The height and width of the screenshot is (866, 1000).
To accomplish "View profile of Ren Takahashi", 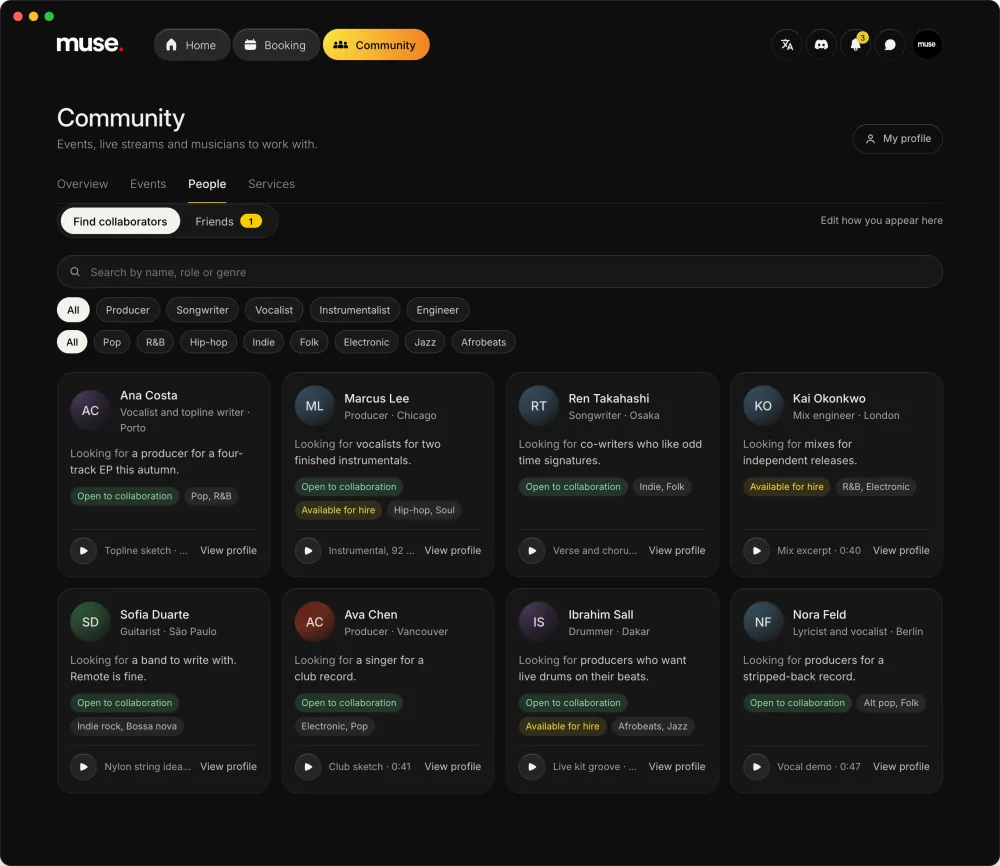I will click(x=677, y=550).
